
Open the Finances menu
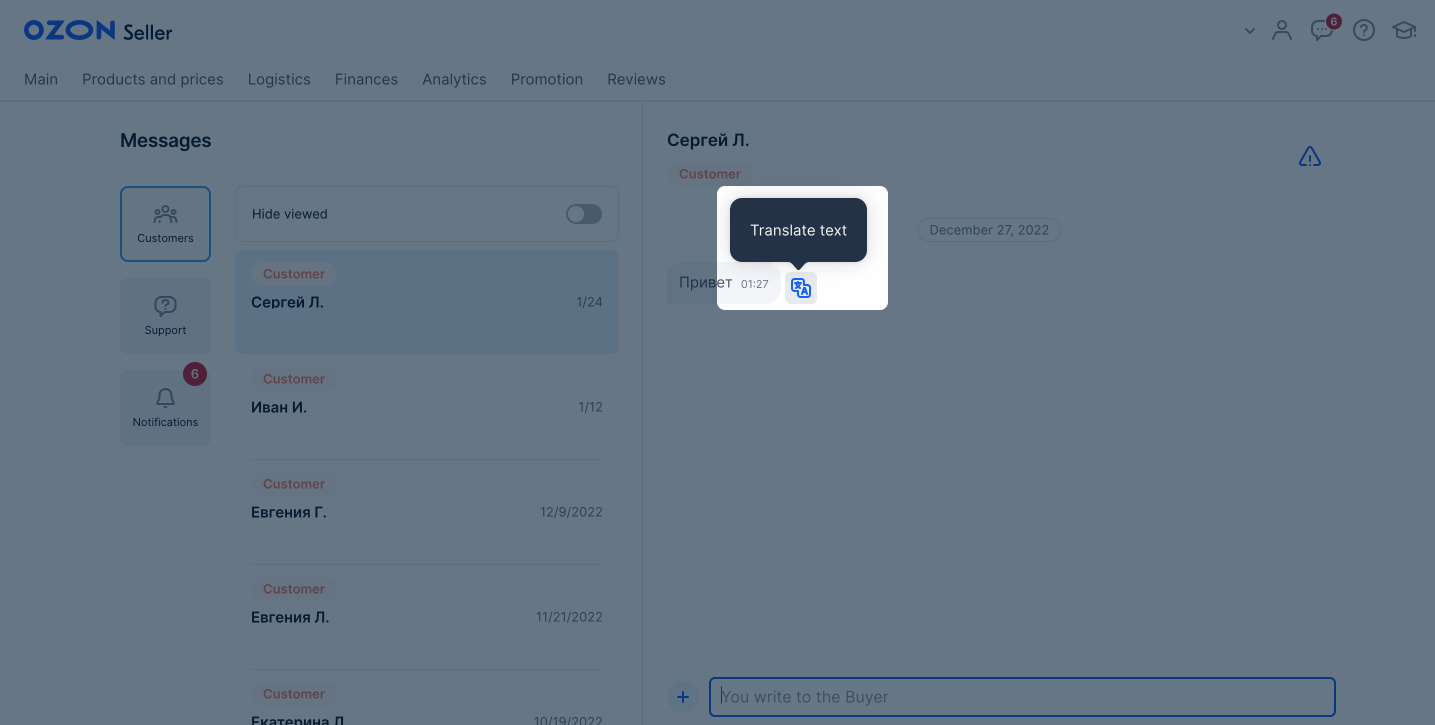click(366, 79)
